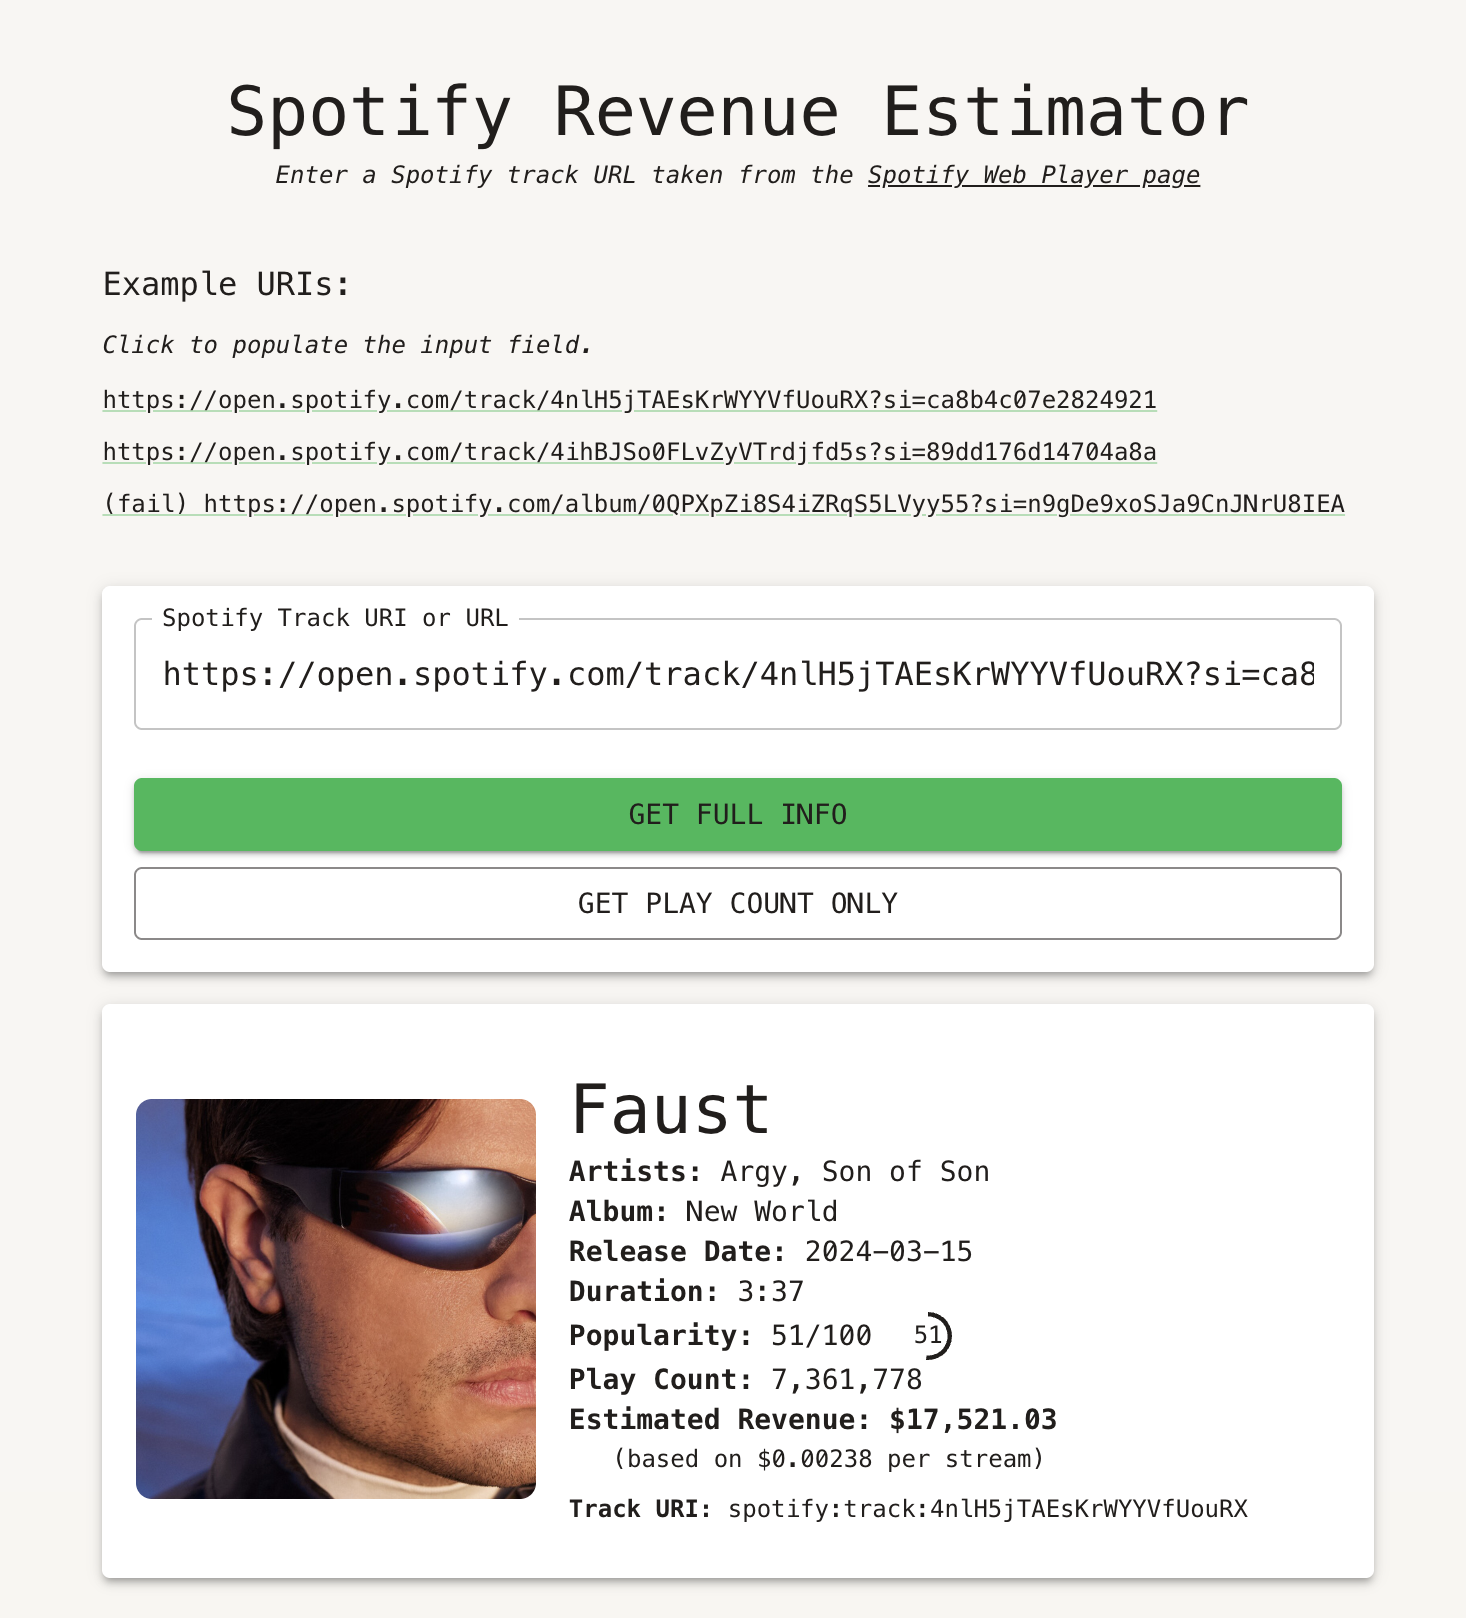The height and width of the screenshot is (1618, 1466).
Task: Click GET PLAY COUNT ONLY
Action: [736, 903]
